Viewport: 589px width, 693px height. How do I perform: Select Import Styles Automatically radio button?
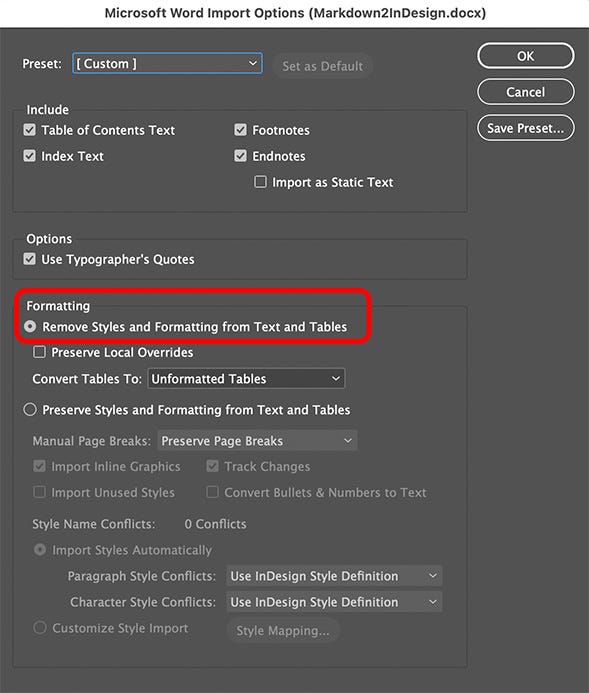[x=40, y=550]
